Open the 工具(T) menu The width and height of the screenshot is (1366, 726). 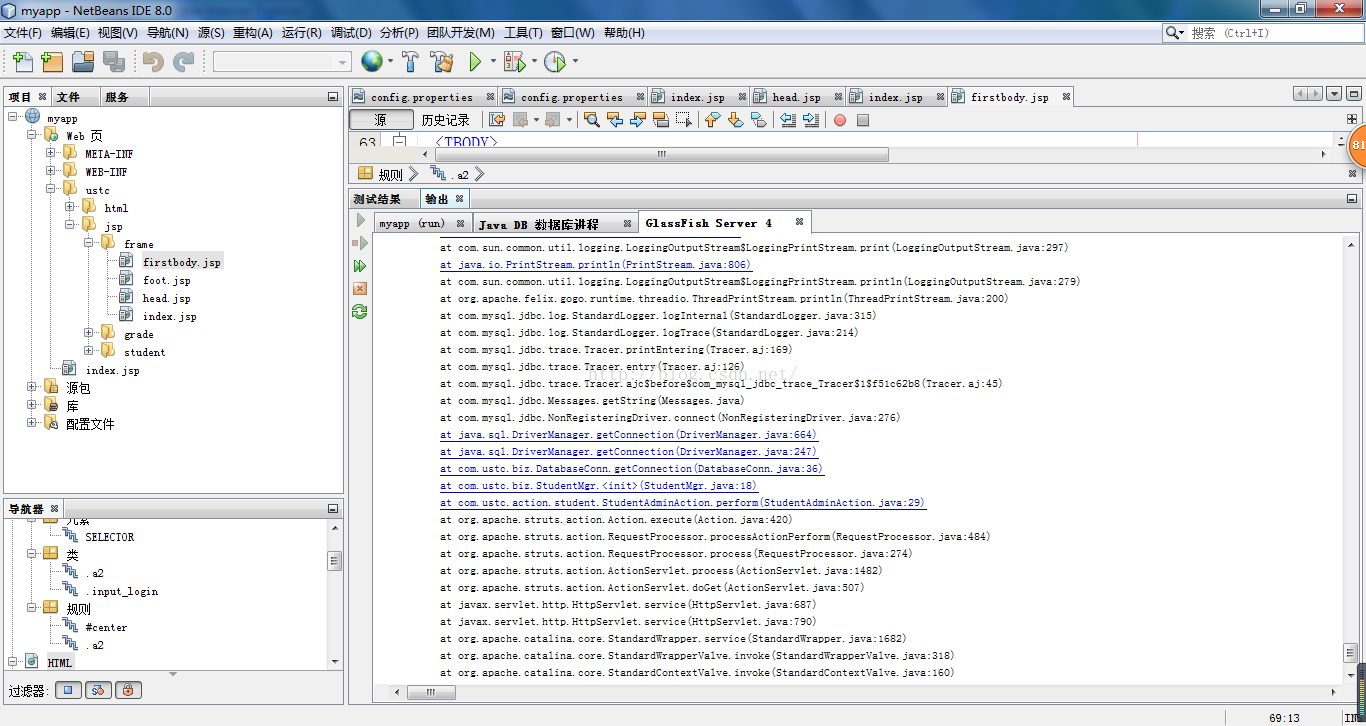522,33
